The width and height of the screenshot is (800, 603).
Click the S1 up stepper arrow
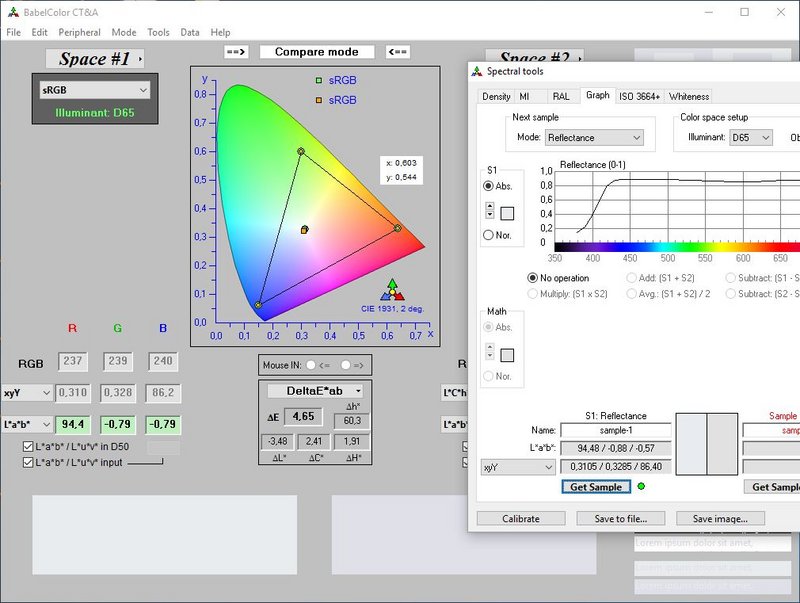(490, 206)
